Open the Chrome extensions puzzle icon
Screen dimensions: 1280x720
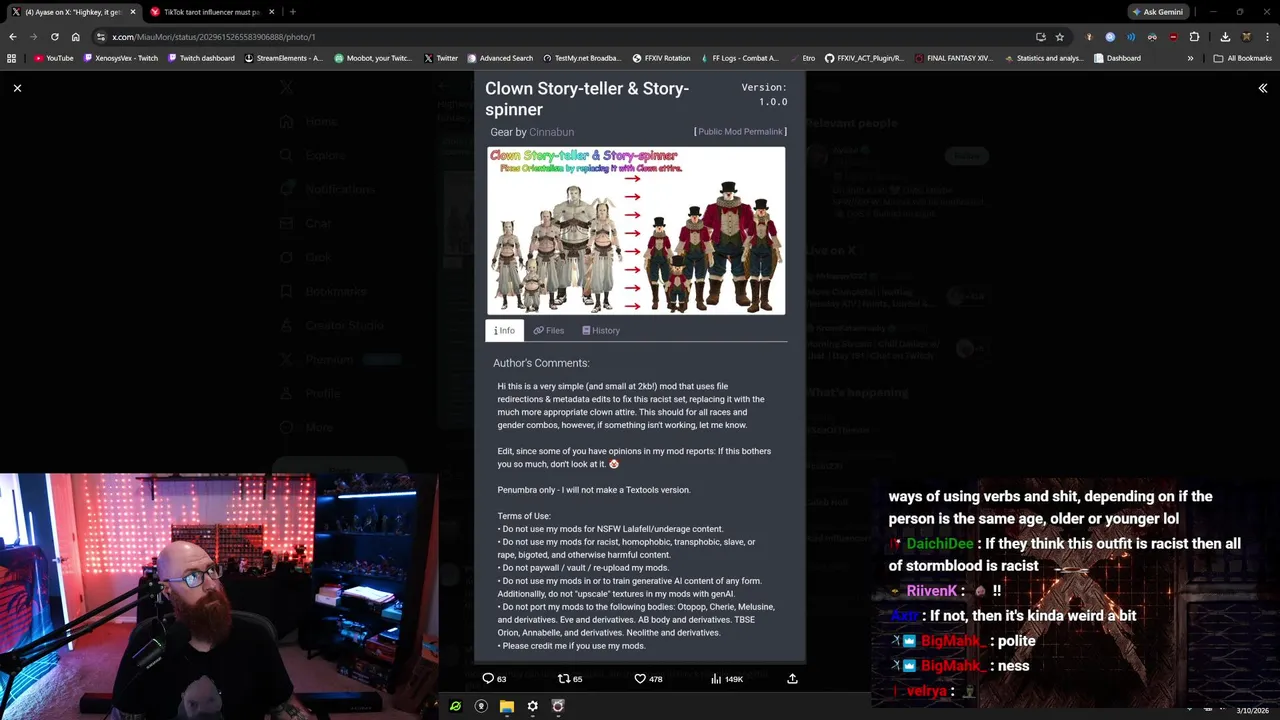click(x=1194, y=37)
